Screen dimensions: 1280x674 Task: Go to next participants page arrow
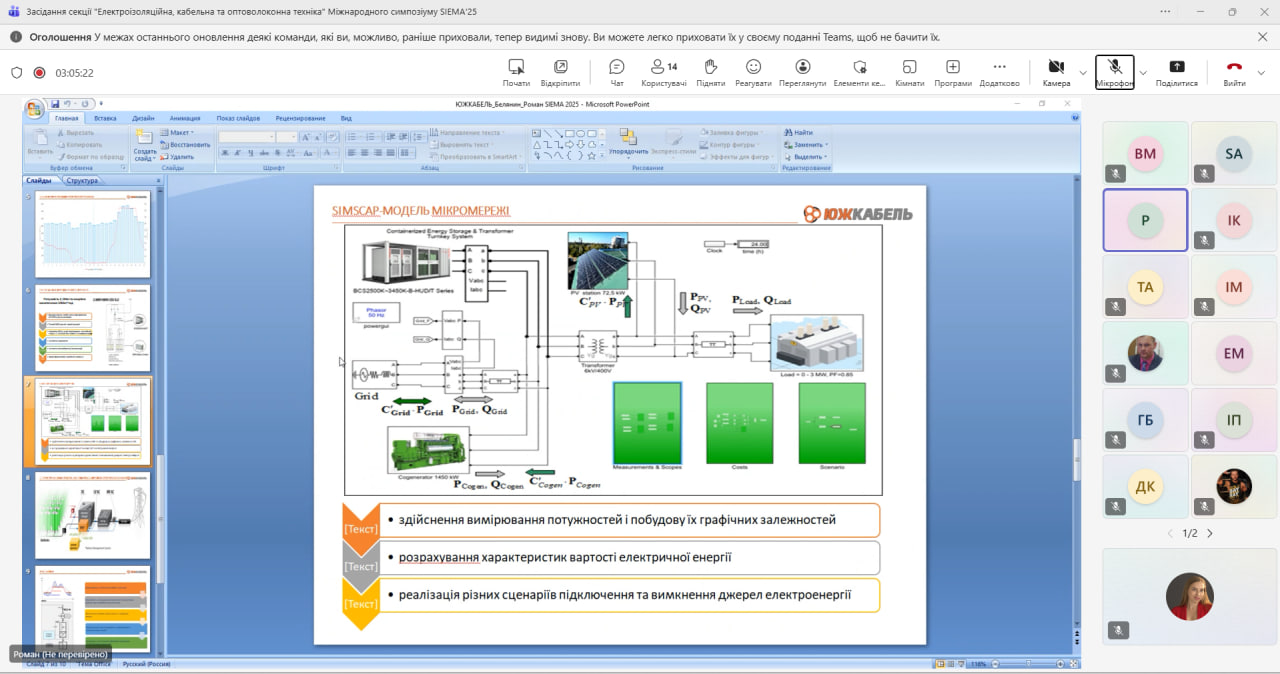point(1209,533)
